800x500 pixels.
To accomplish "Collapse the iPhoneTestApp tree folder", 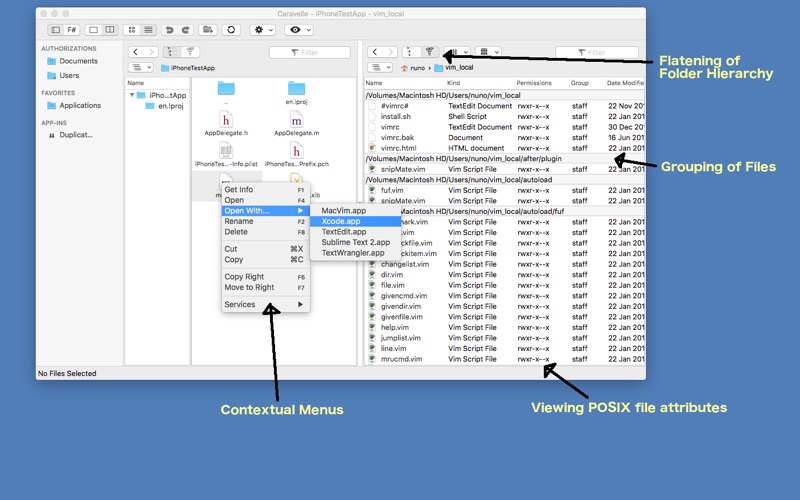I will (x=132, y=95).
